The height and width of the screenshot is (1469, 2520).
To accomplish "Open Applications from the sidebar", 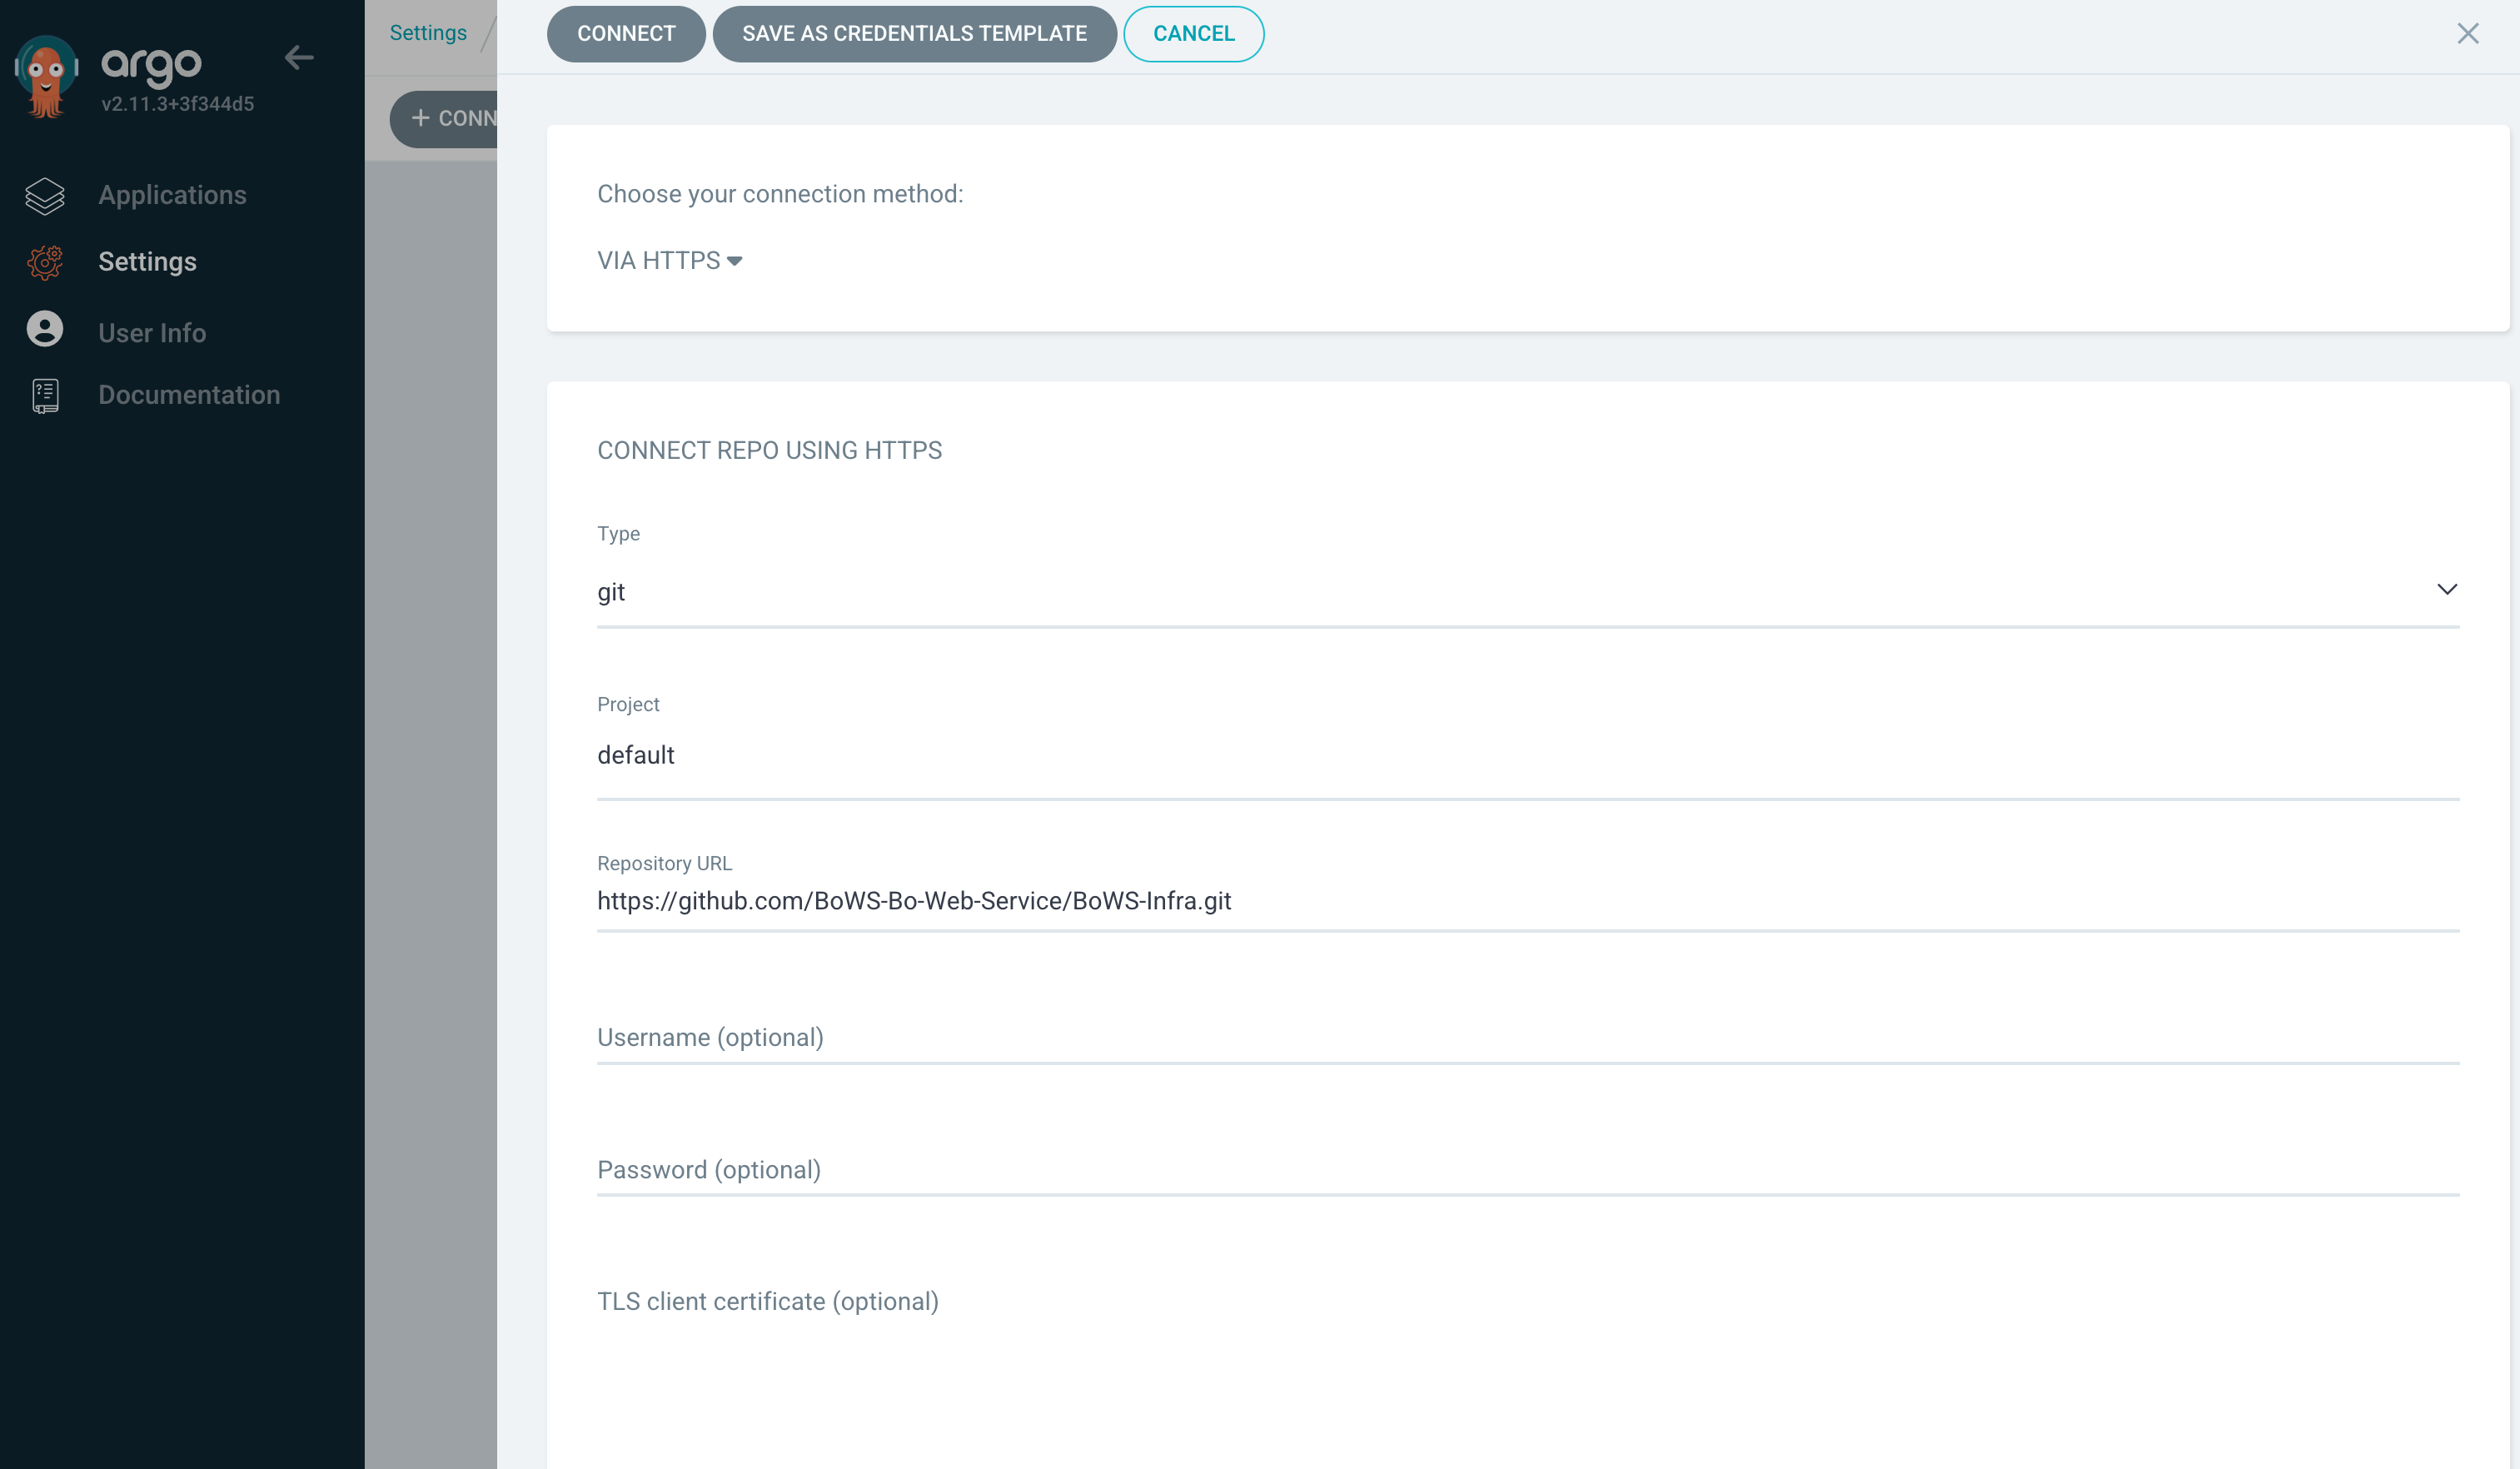I will click(x=172, y=195).
